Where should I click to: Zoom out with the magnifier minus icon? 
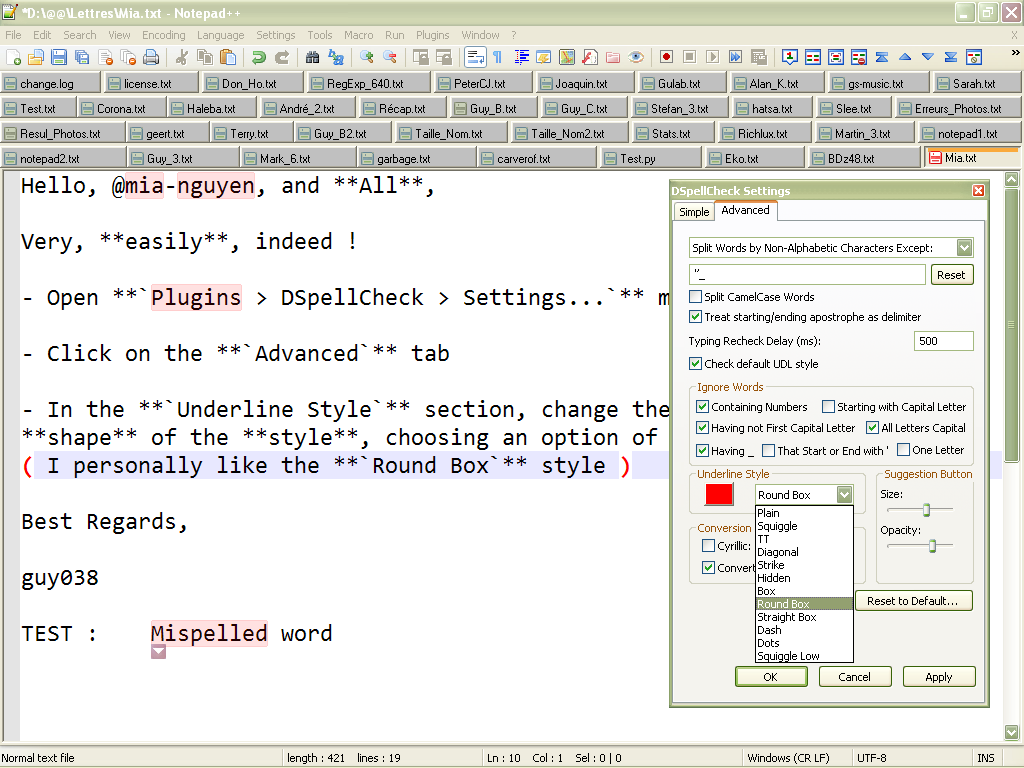pos(390,57)
